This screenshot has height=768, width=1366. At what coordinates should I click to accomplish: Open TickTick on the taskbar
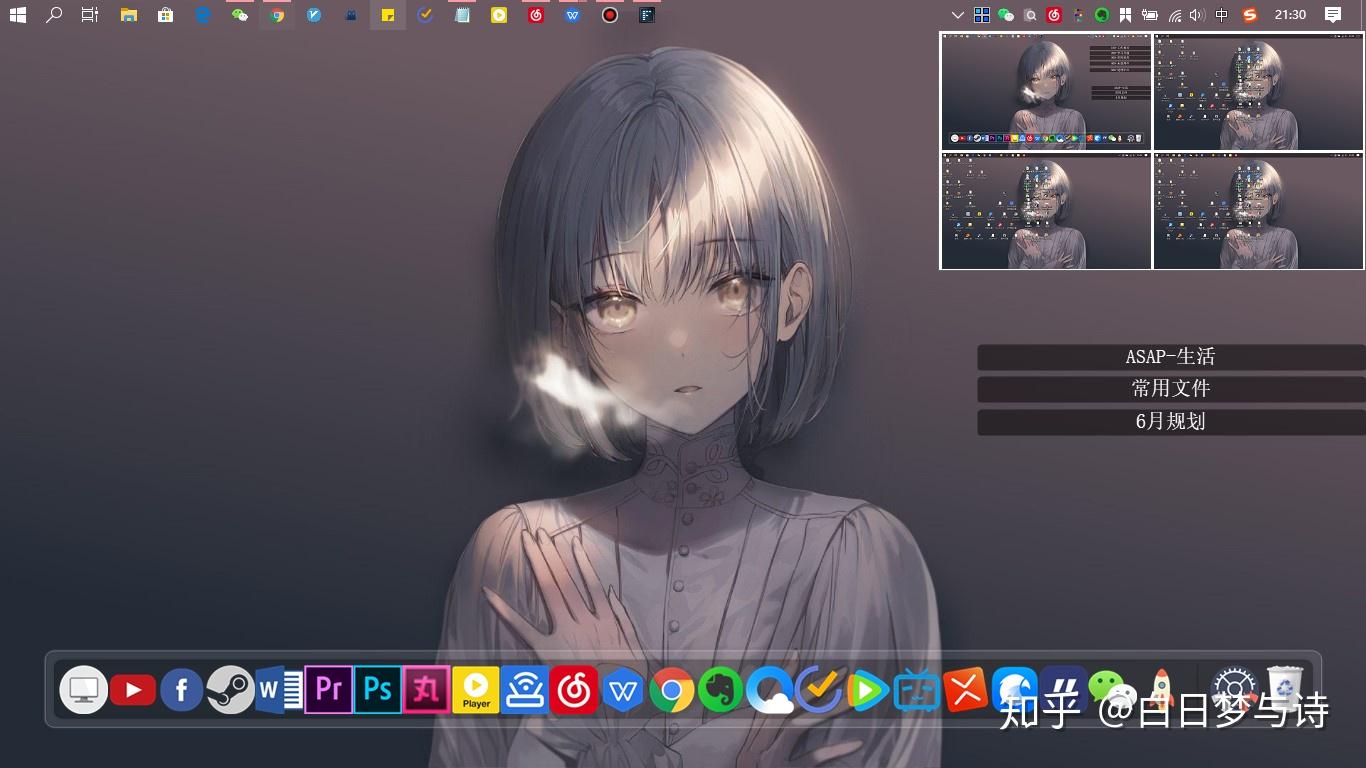pos(425,15)
